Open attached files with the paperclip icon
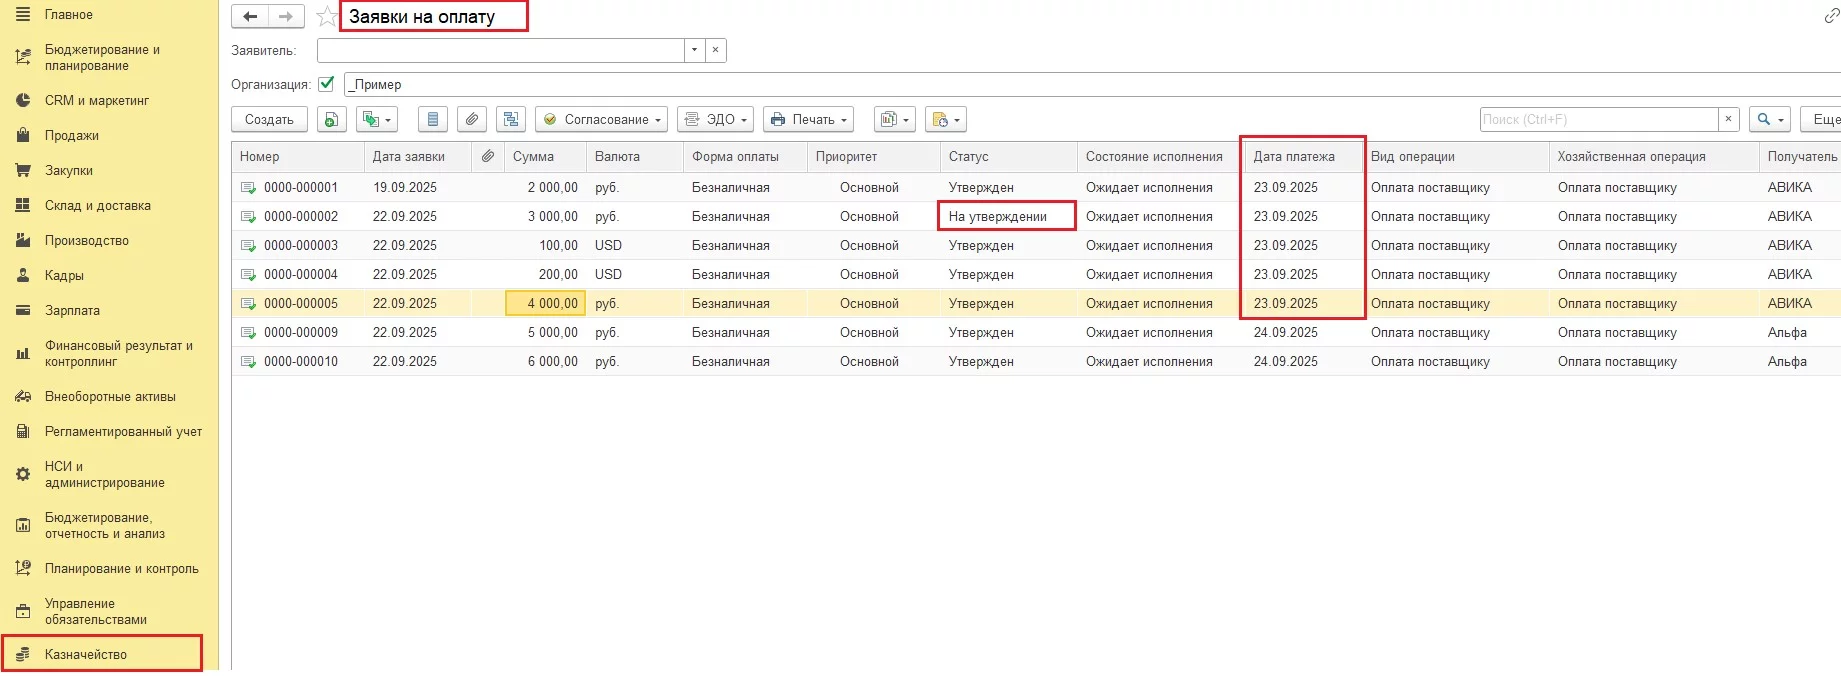The height and width of the screenshot is (676, 1841). (x=472, y=119)
